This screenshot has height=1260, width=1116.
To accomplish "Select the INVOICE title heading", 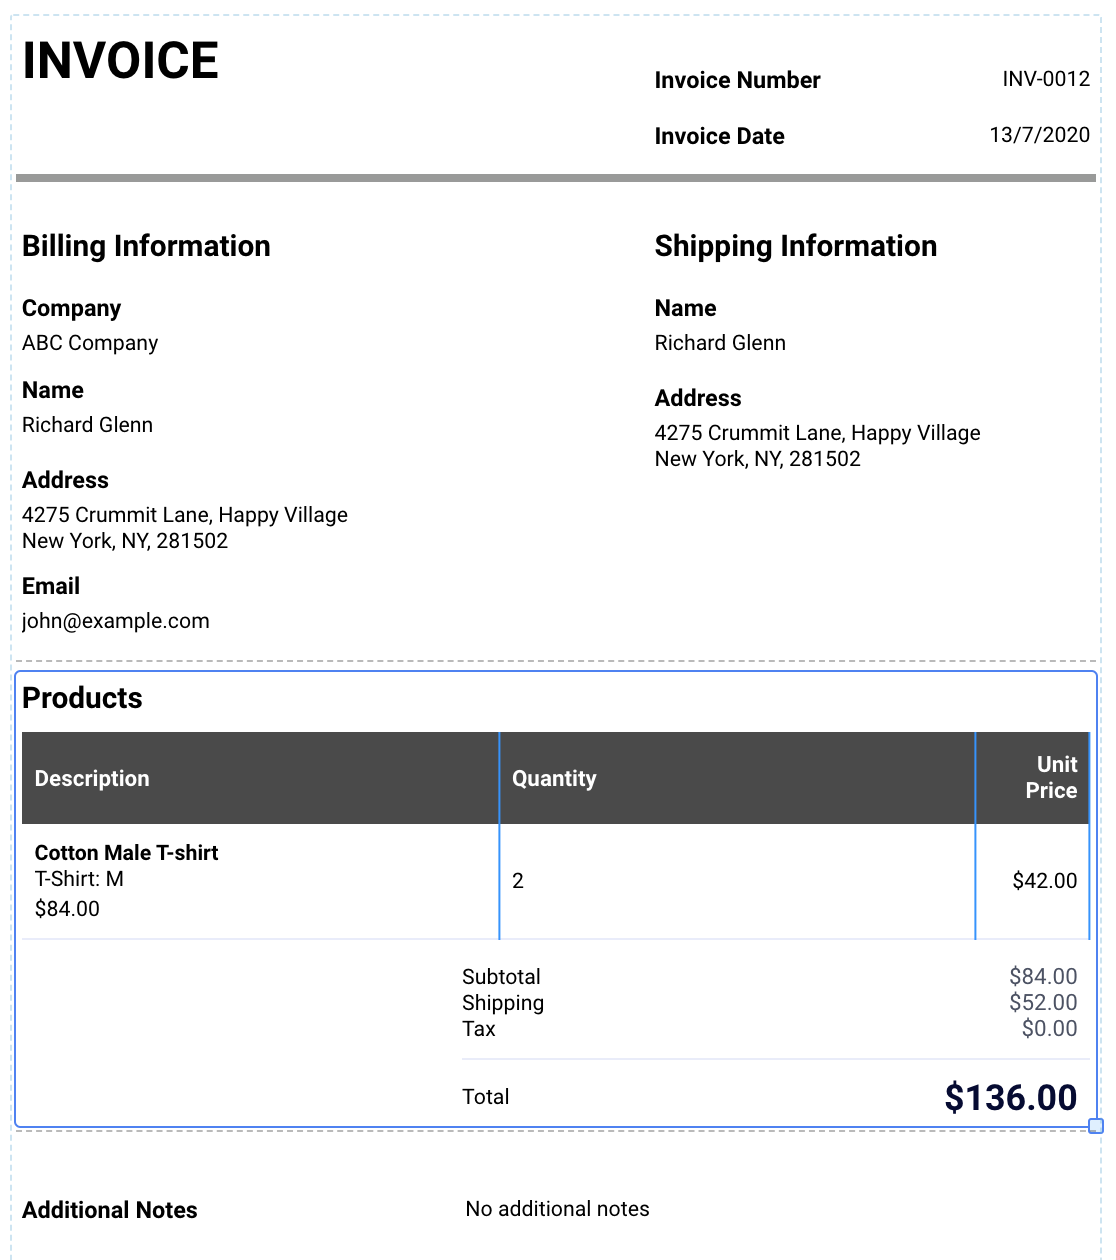I will point(120,60).
